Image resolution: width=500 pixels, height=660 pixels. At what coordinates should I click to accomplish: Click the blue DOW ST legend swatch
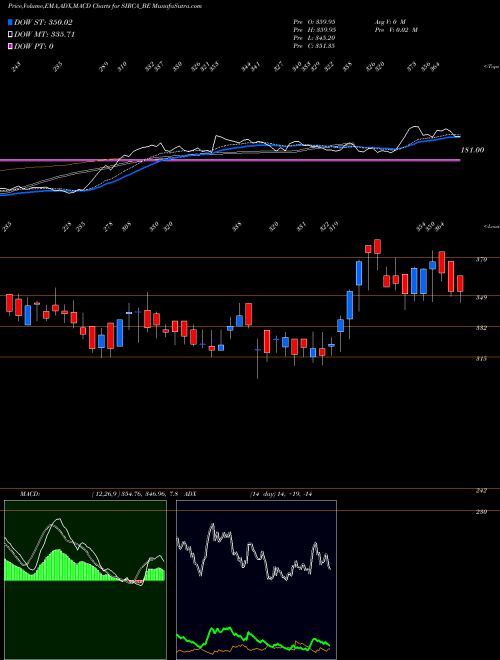(10, 22)
